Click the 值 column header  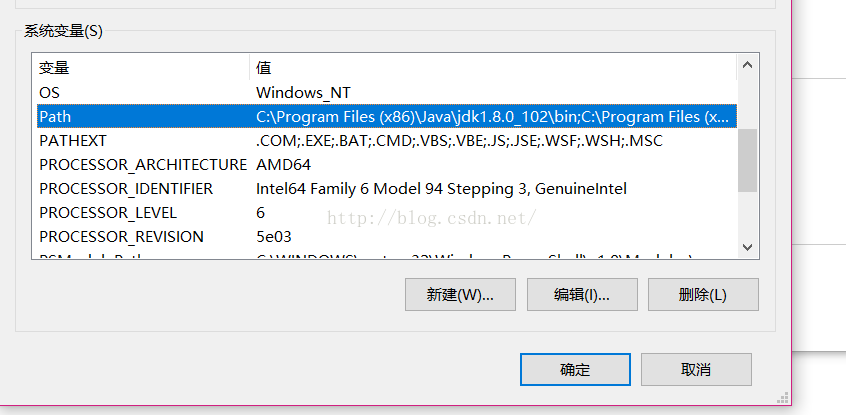click(x=492, y=68)
